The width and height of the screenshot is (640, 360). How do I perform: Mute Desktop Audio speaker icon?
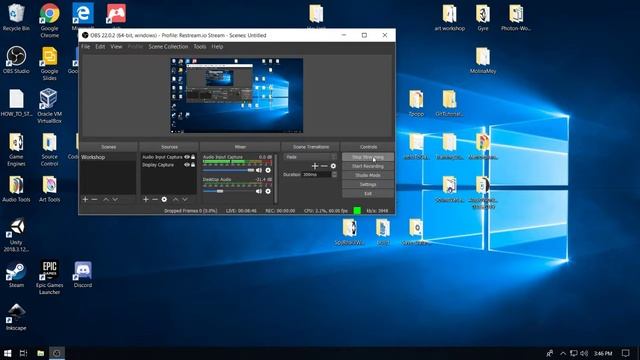tap(259, 191)
